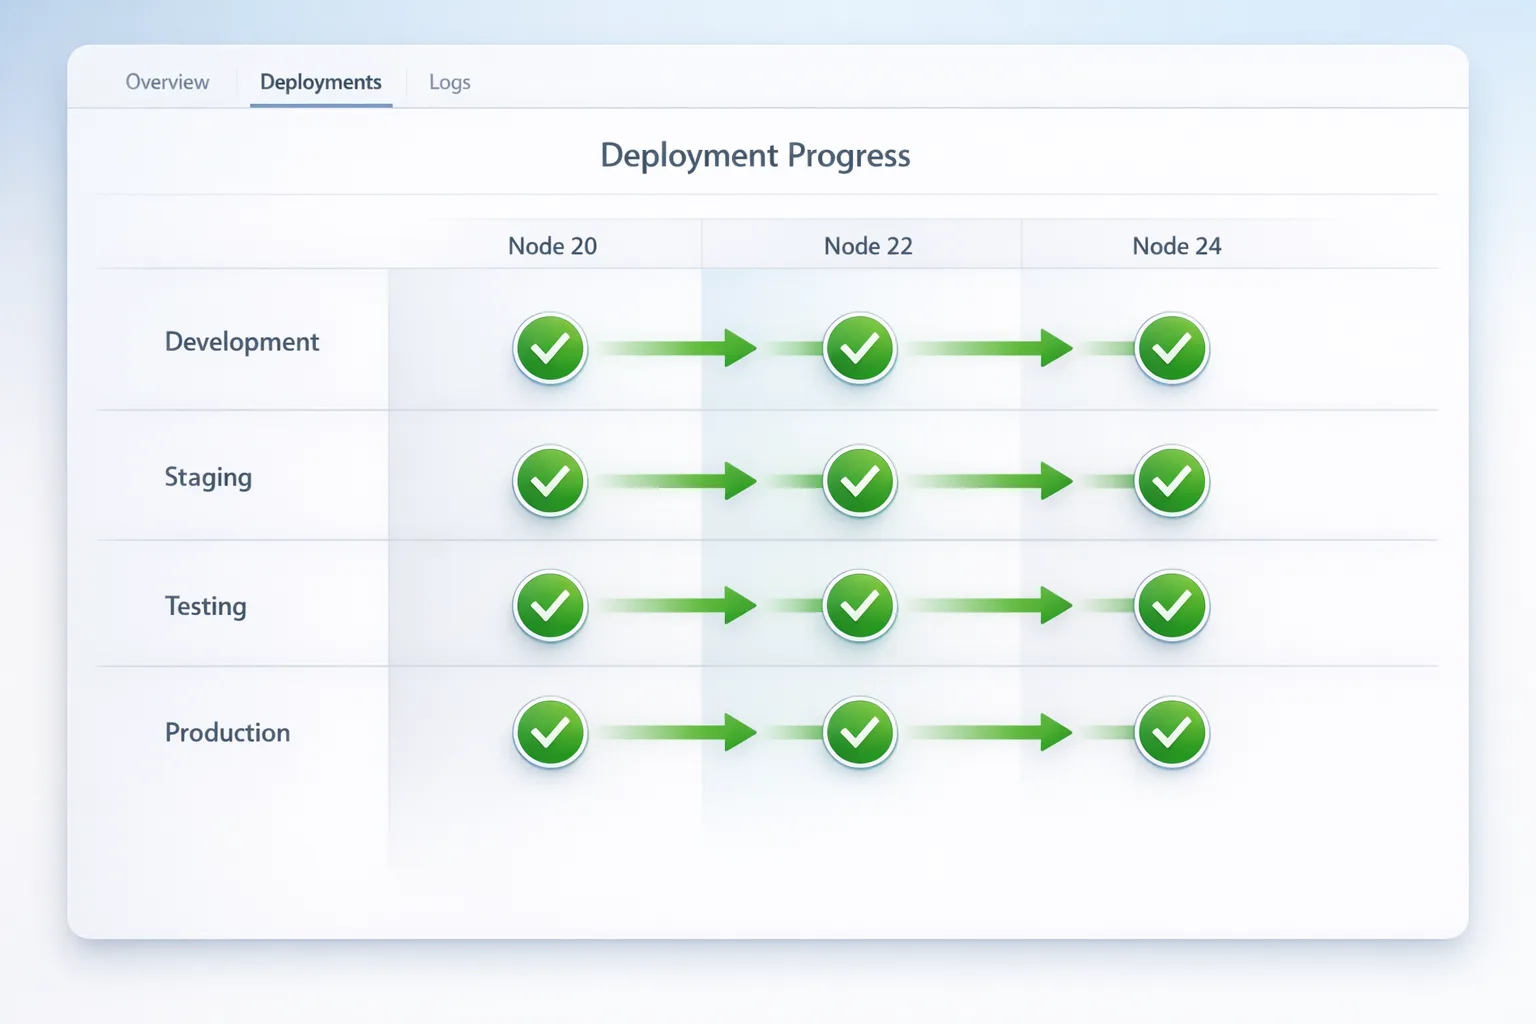The image size is (1536, 1024).
Task: Click the Testing checkmark under Node 20
Action: tap(549, 605)
